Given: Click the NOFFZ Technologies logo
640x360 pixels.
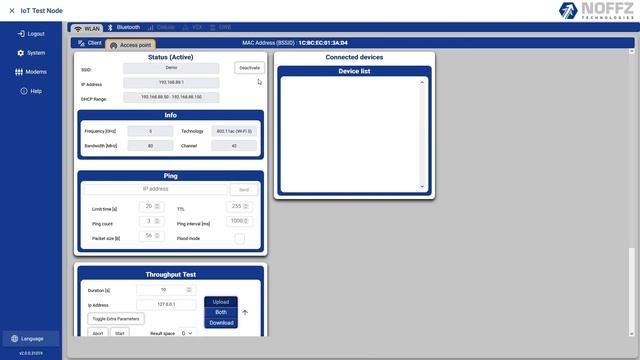Looking at the screenshot, I should (x=597, y=11).
